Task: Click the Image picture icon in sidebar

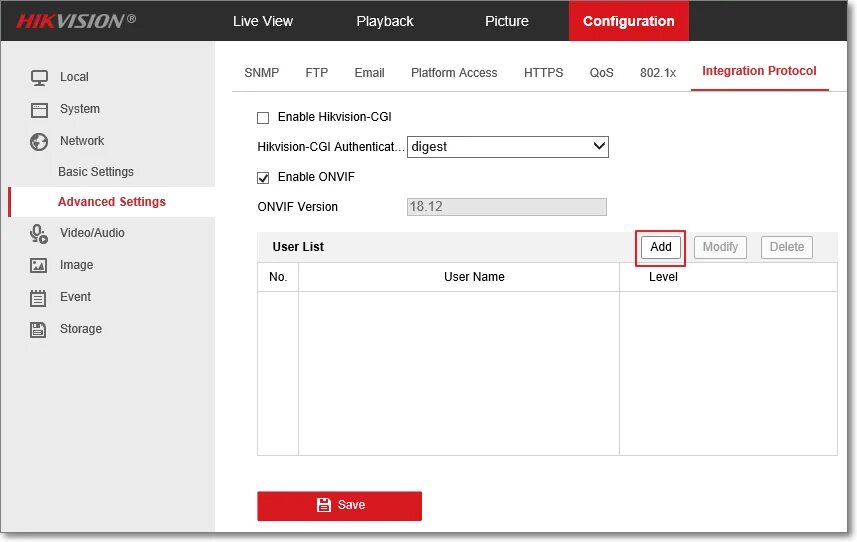Action: (38, 266)
